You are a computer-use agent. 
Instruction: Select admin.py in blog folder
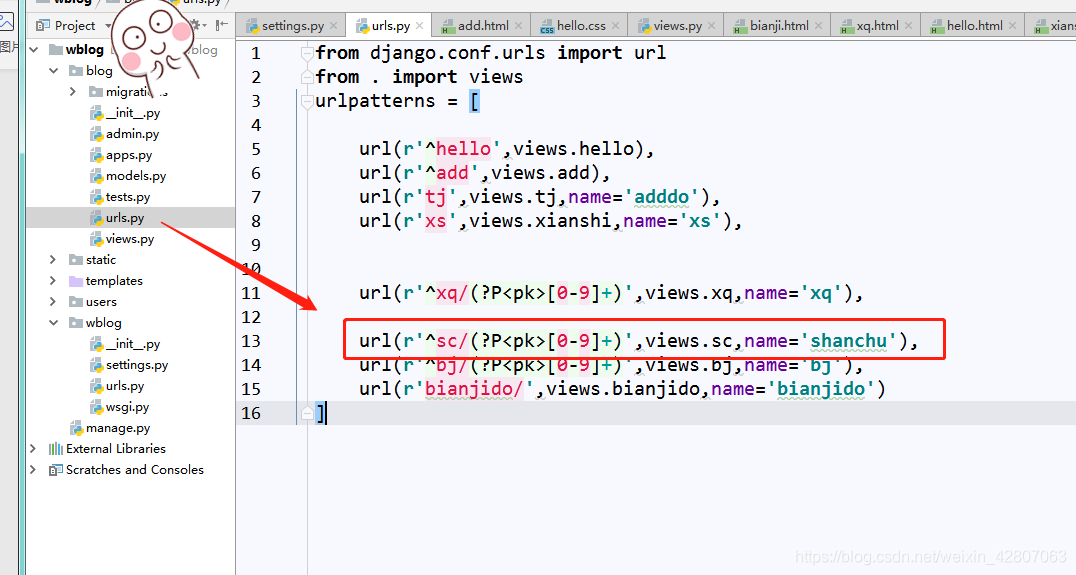125,134
